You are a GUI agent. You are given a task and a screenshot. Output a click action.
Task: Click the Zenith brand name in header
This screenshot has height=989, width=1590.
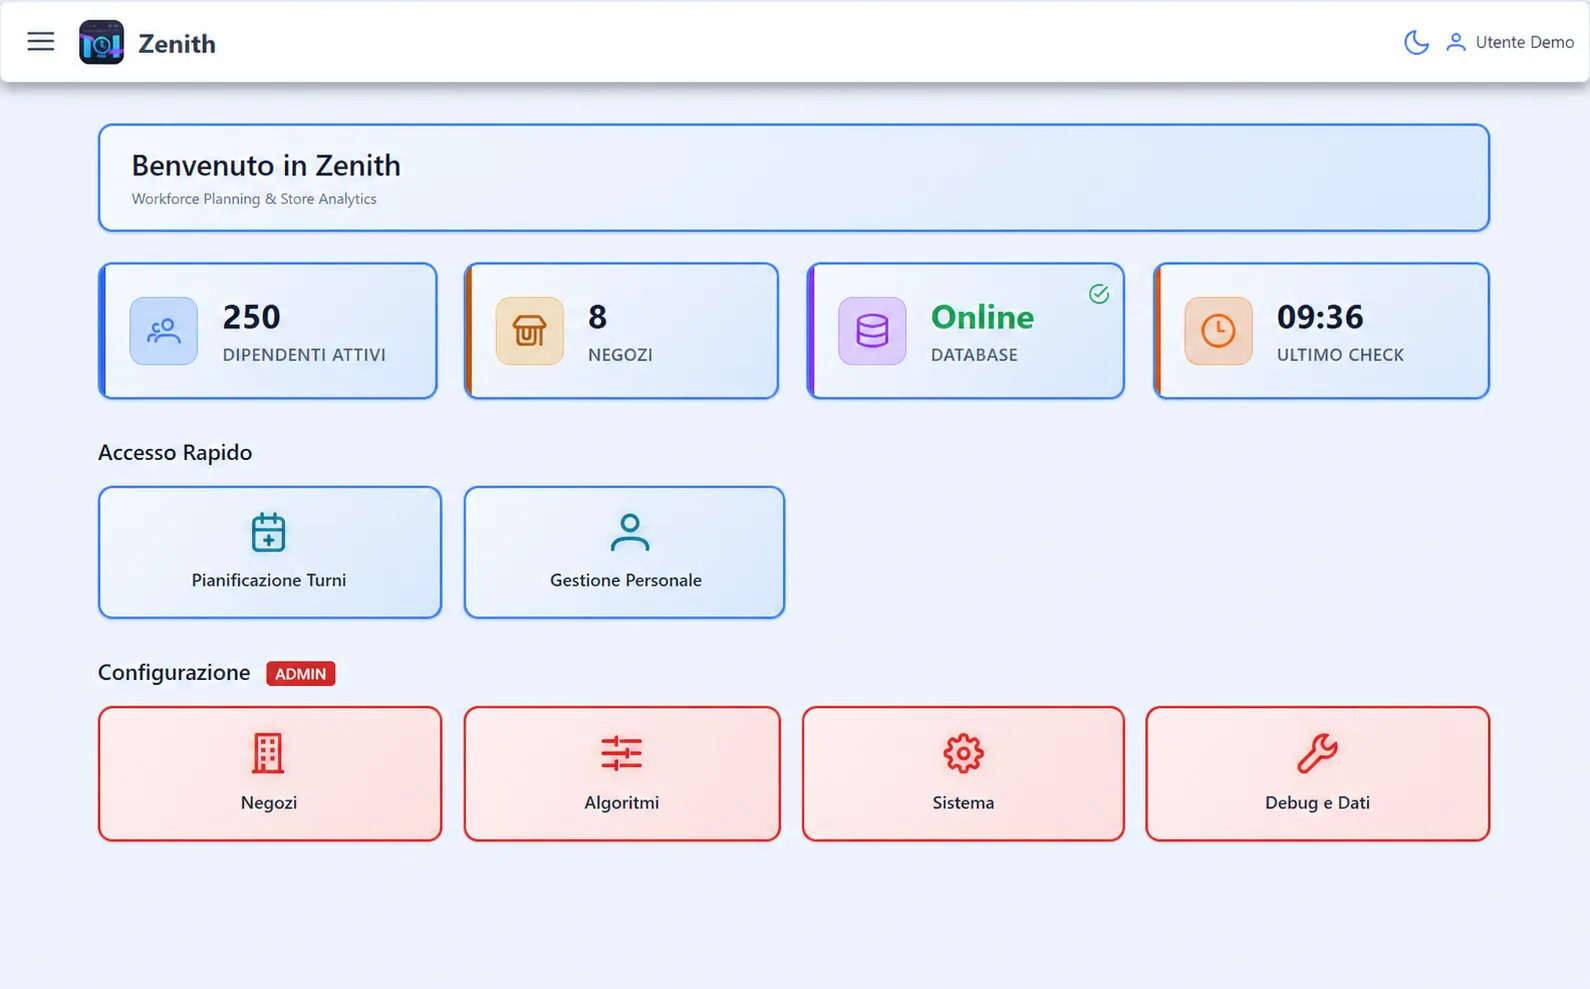[x=177, y=44]
